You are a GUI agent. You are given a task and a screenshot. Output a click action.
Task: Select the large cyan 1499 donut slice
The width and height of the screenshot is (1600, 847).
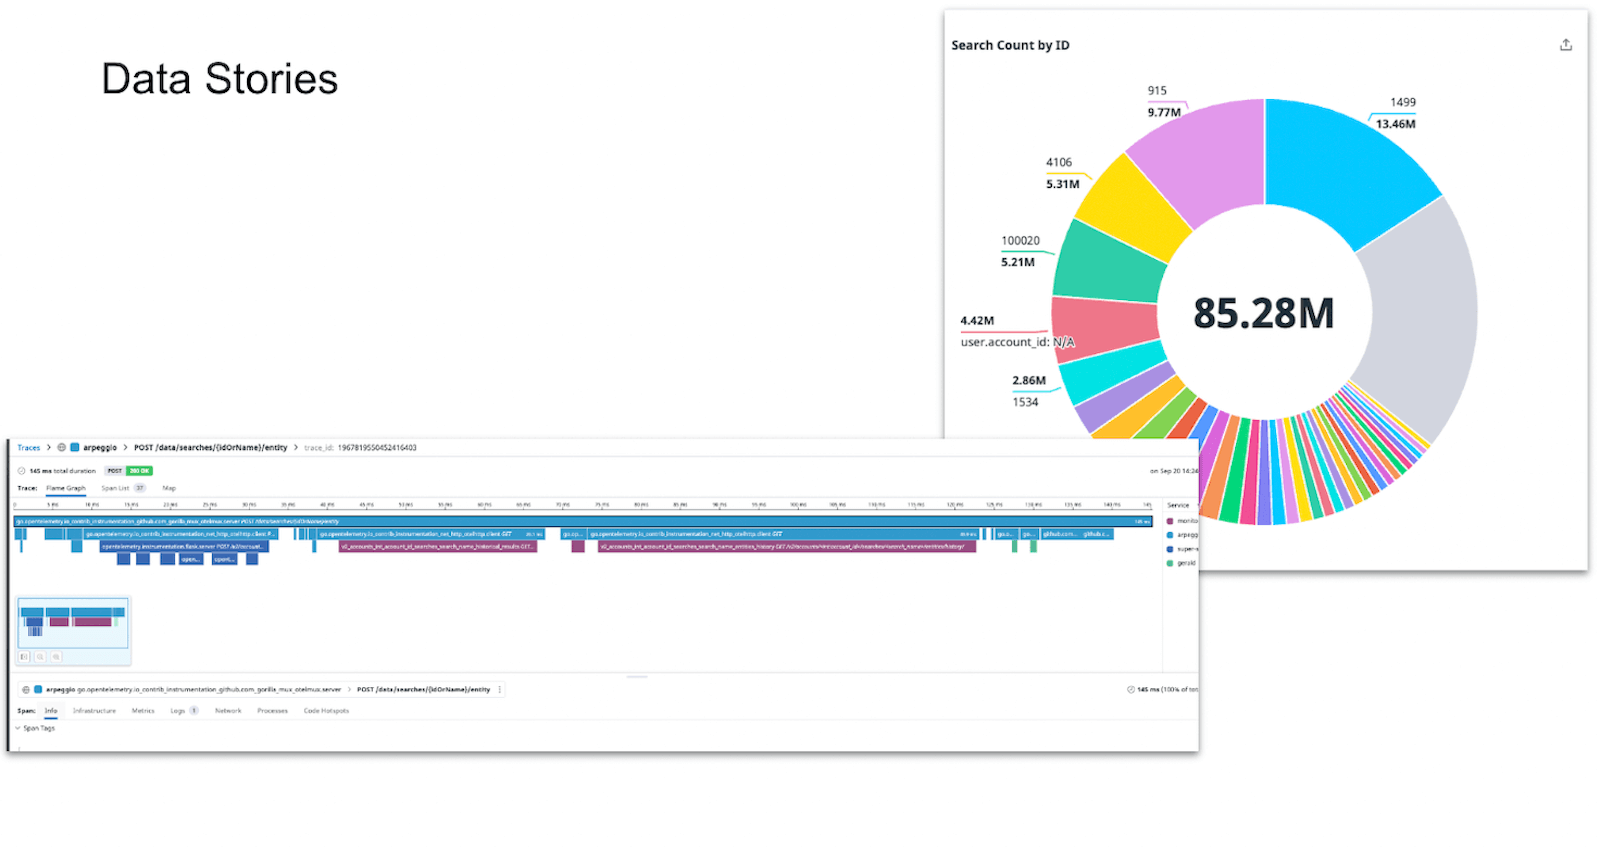click(1350, 170)
